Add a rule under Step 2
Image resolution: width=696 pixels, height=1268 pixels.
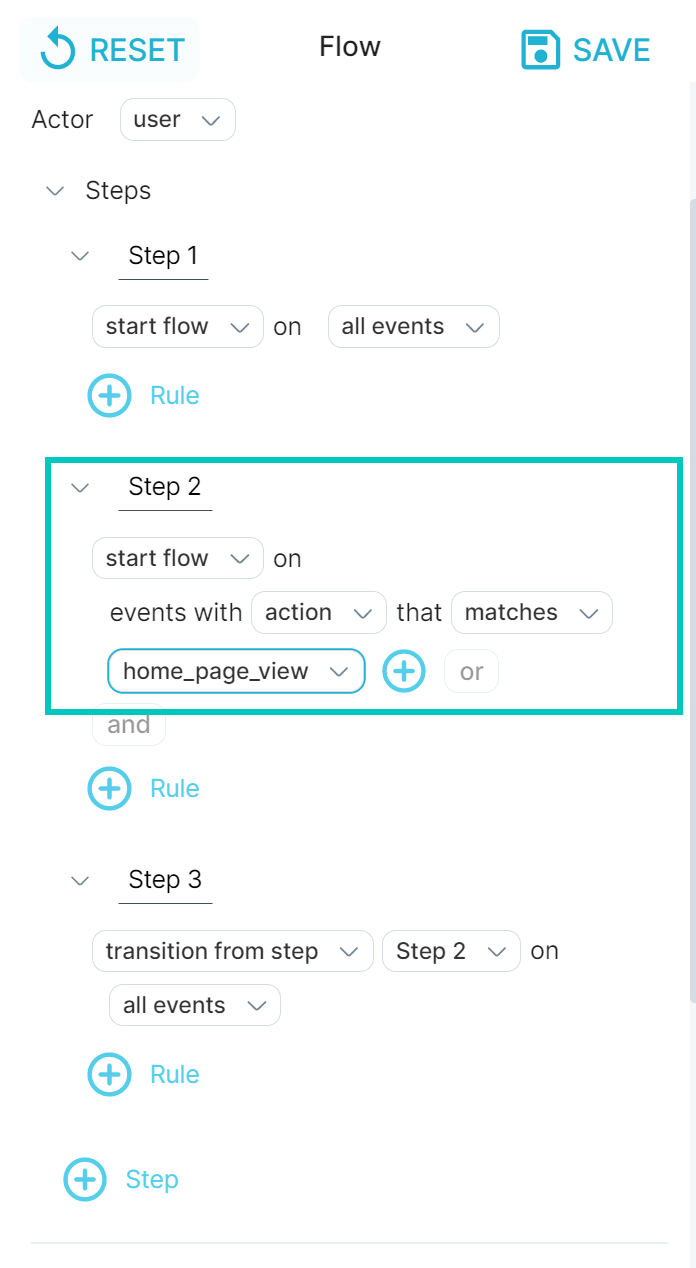[110, 789]
